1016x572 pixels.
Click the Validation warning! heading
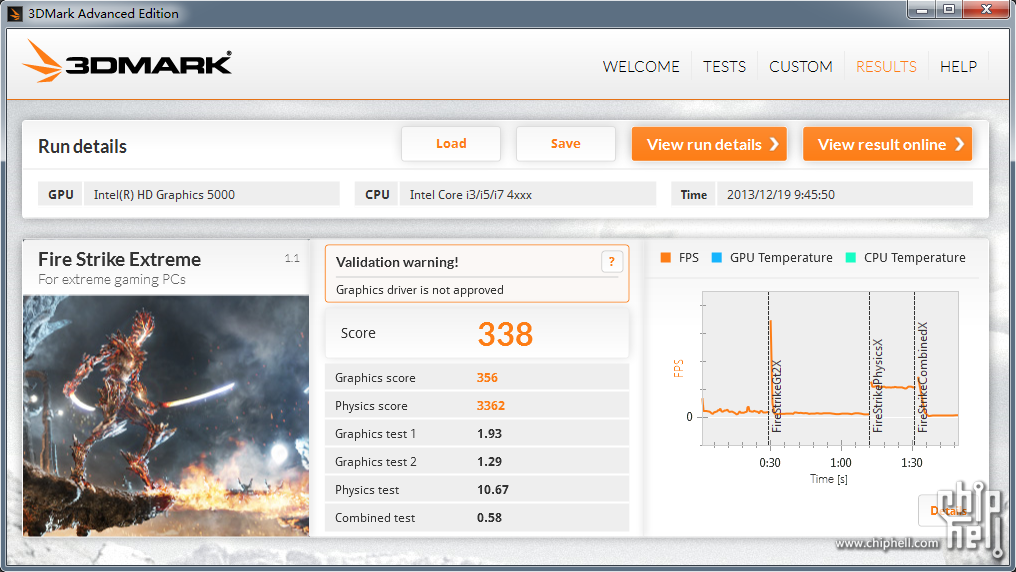pyautogui.click(x=397, y=262)
